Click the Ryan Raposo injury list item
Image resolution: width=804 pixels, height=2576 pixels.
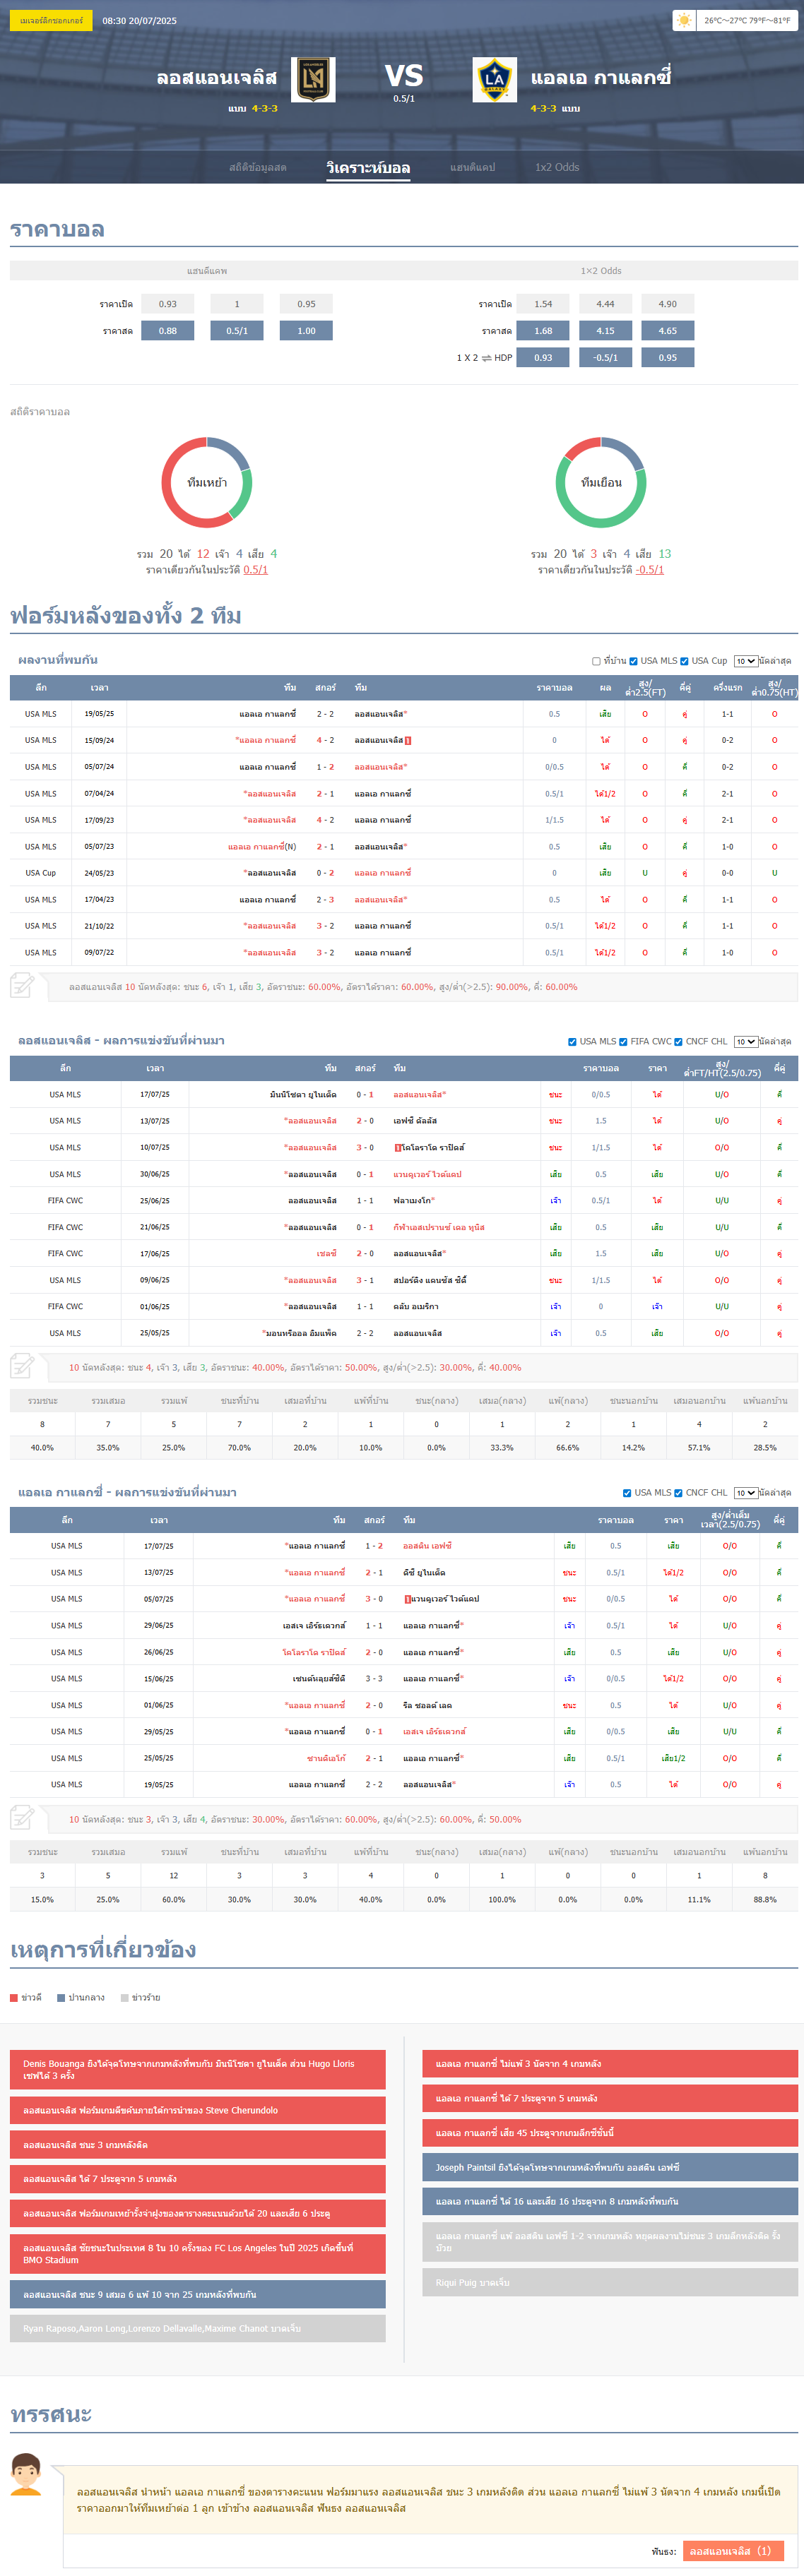[x=198, y=2329]
